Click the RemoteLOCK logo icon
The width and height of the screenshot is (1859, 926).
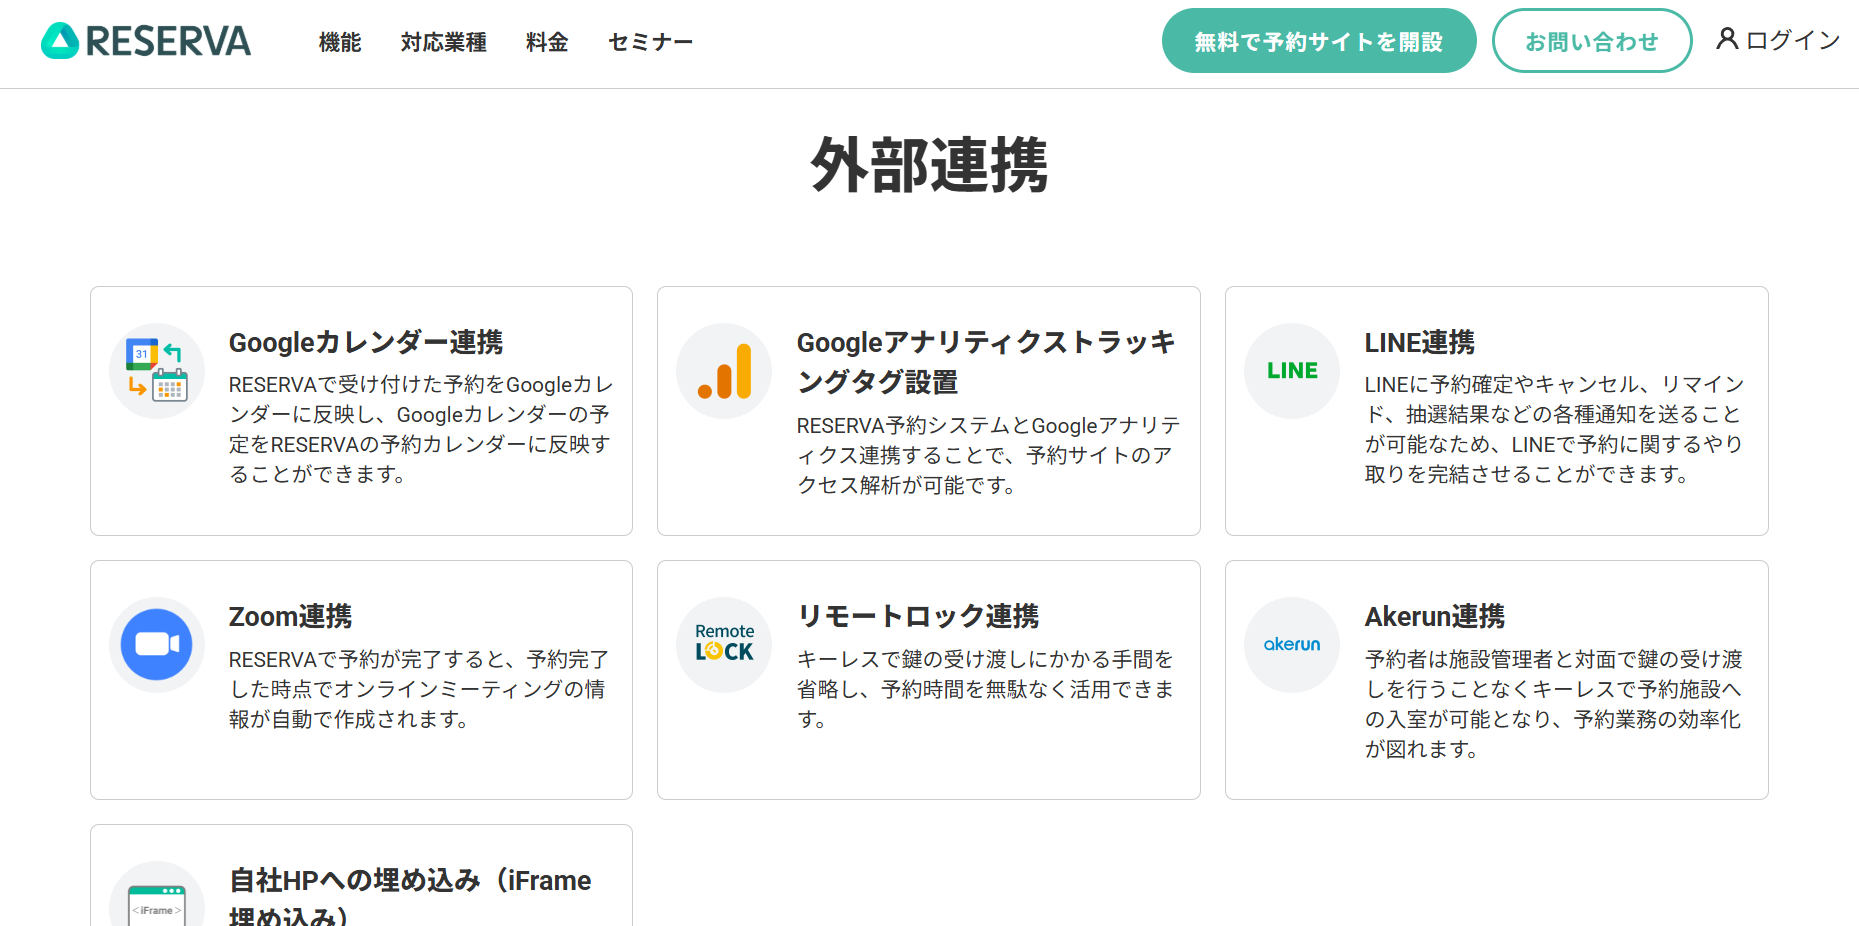click(724, 644)
